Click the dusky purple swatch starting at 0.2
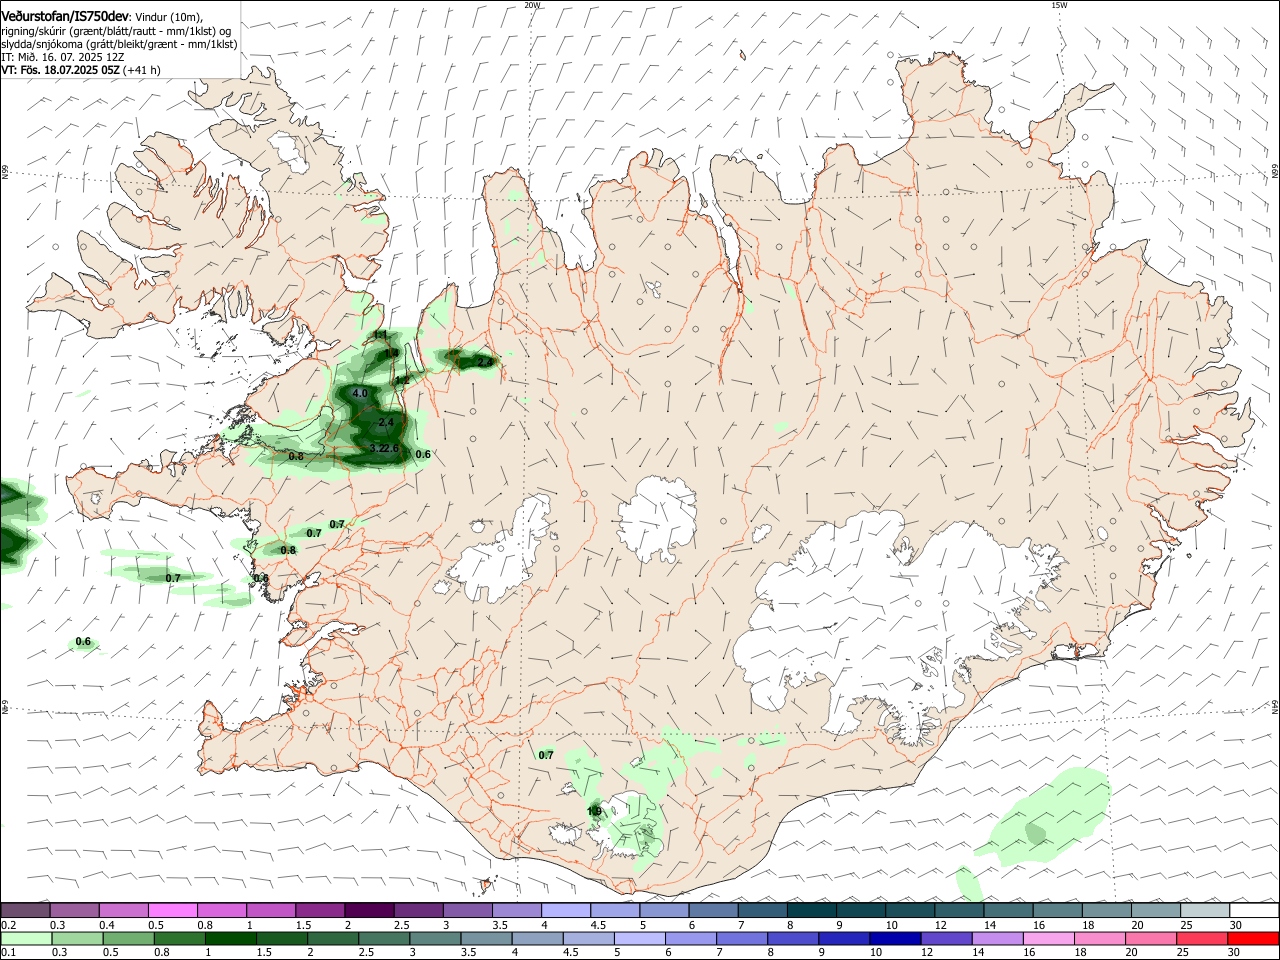 pyautogui.click(x=26, y=910)
